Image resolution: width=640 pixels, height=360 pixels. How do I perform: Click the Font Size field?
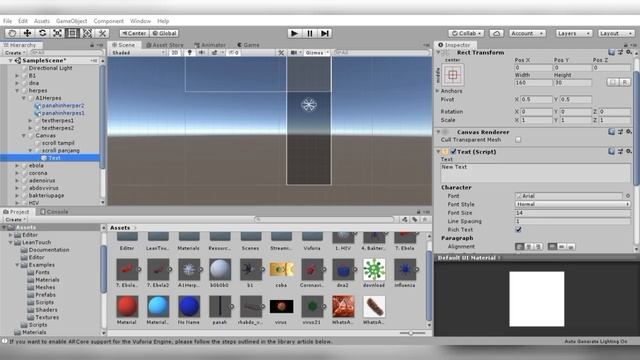tap(572, 213)
